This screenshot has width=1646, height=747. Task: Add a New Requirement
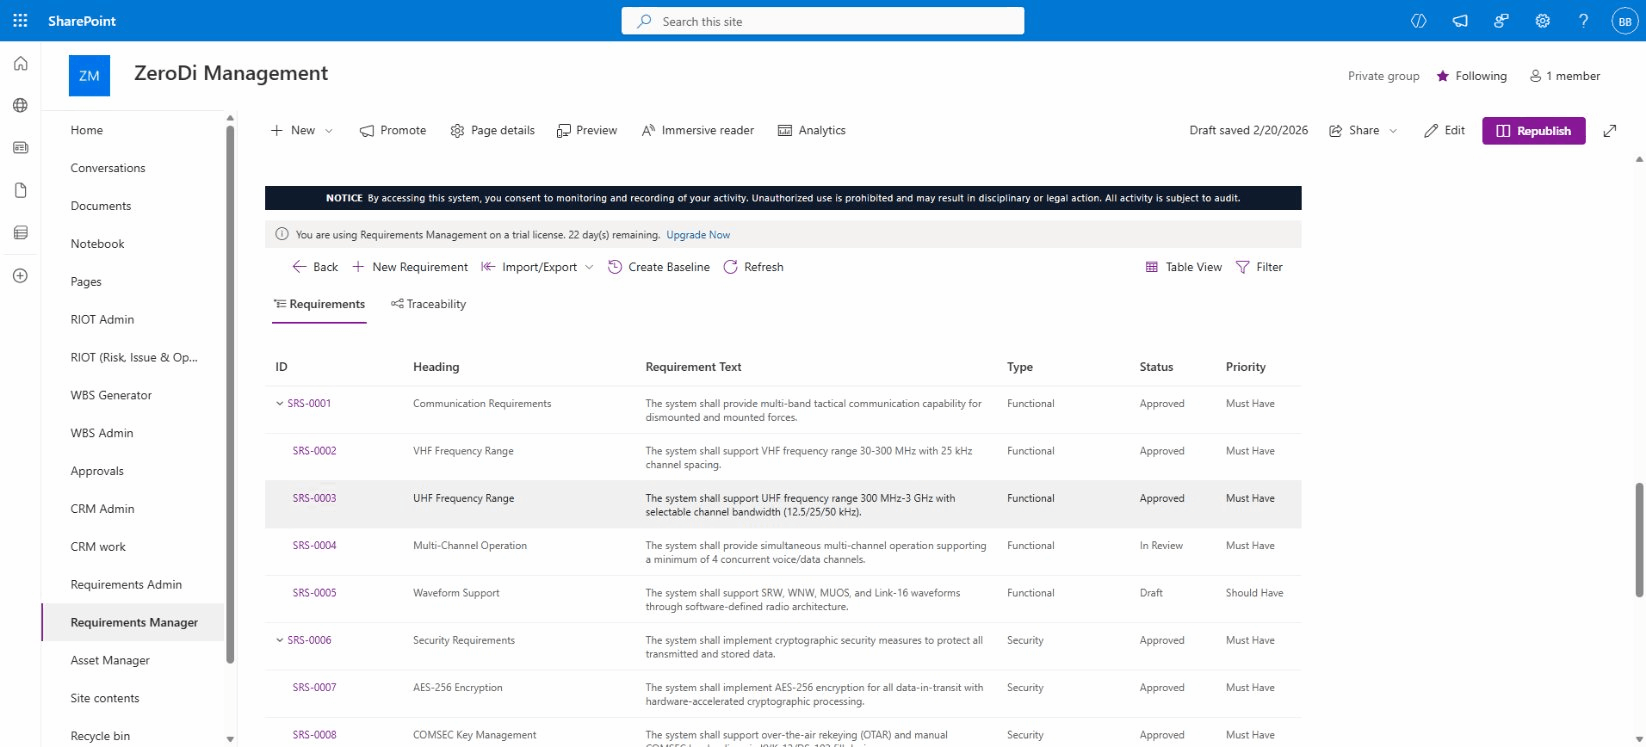410,267
